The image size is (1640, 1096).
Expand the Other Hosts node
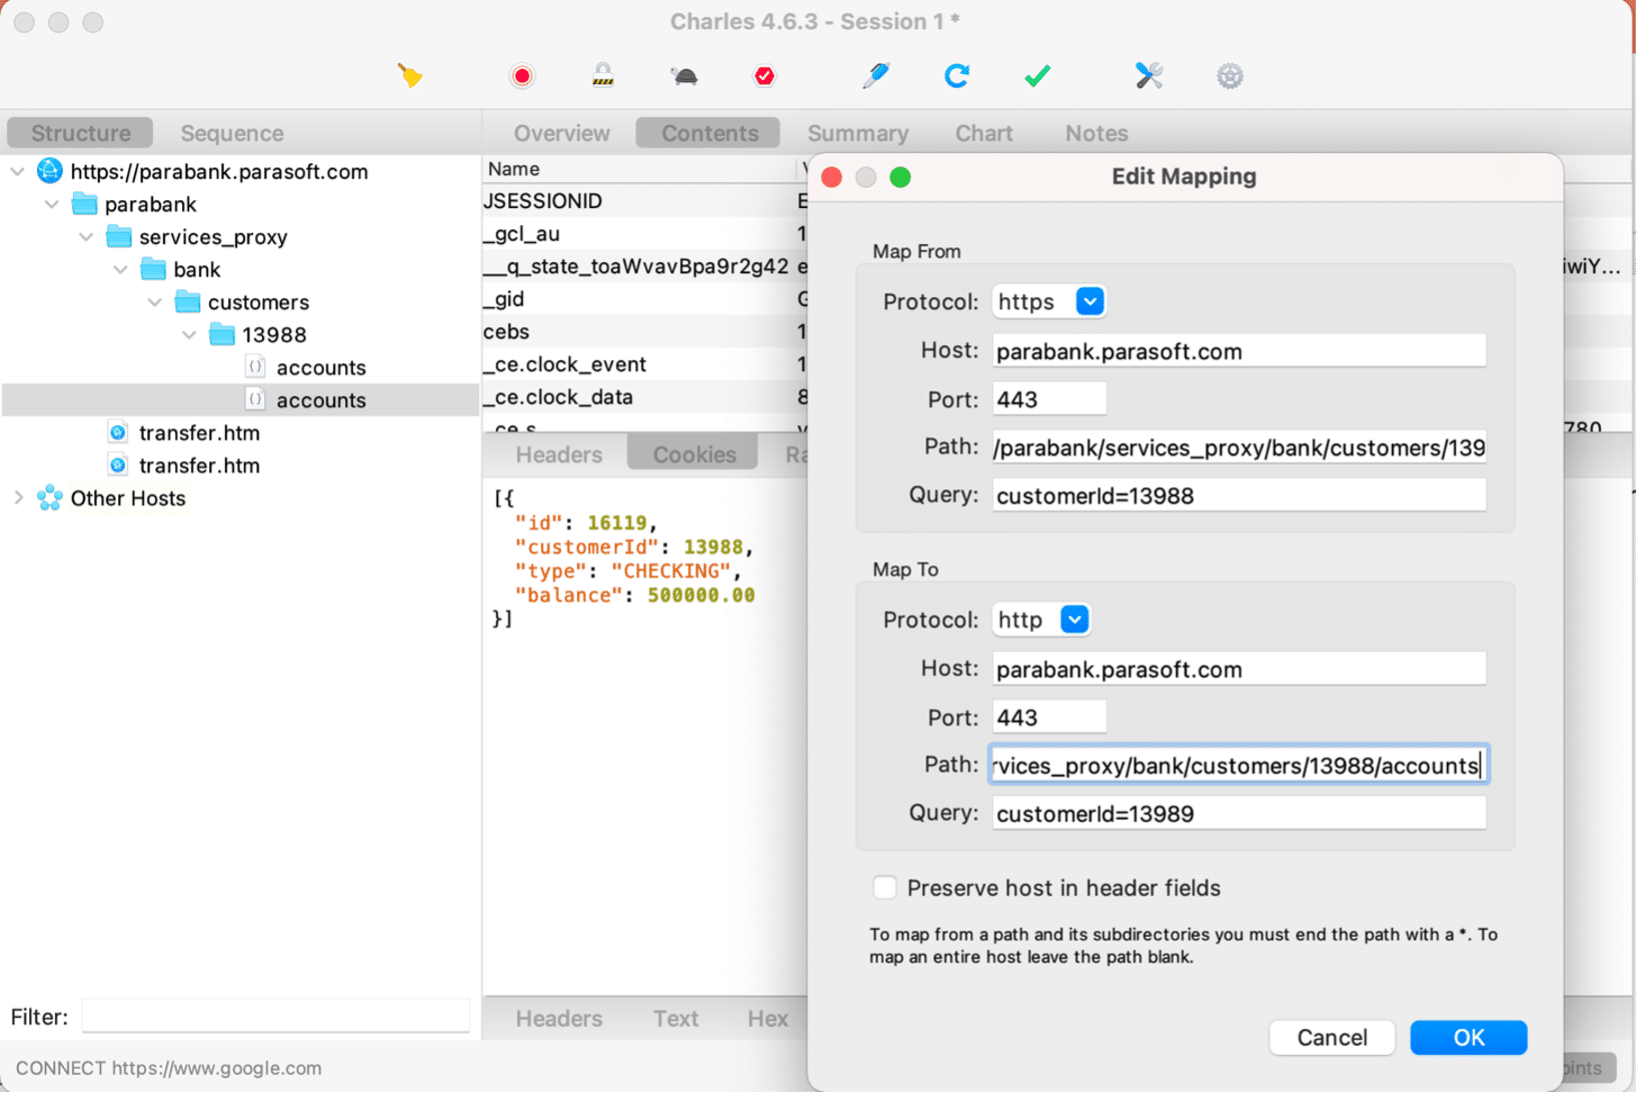[18, 498]
